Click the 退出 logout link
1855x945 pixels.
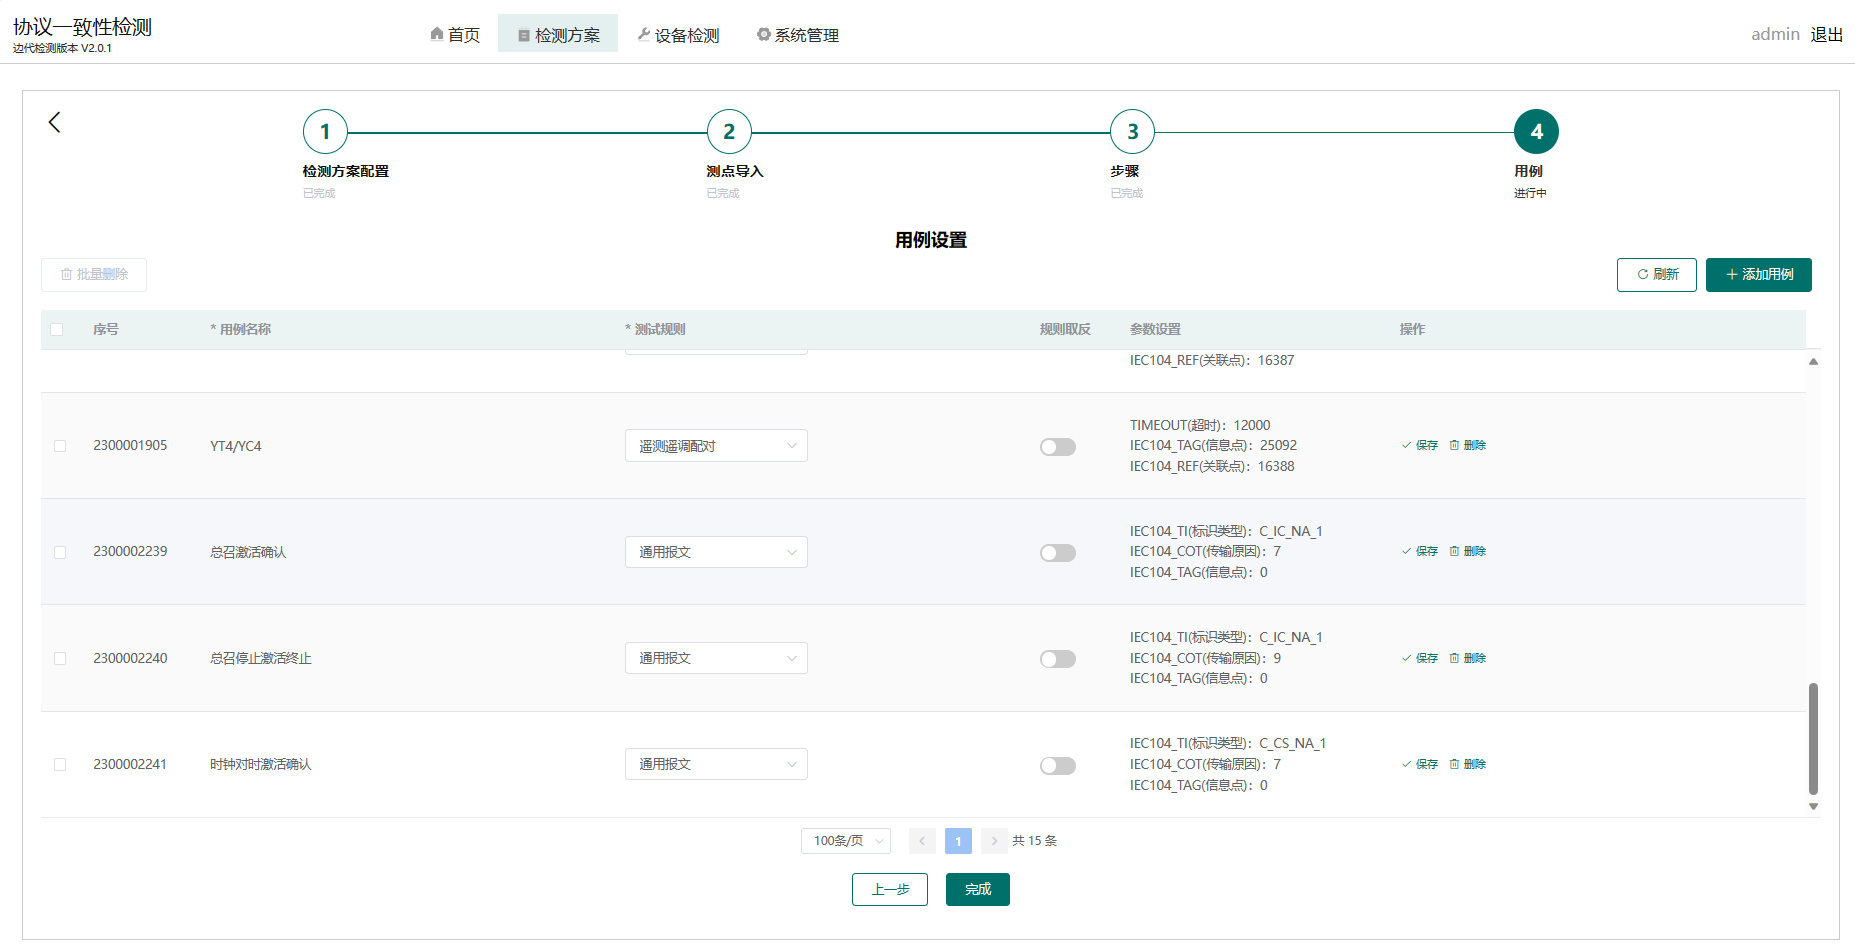1826,33
